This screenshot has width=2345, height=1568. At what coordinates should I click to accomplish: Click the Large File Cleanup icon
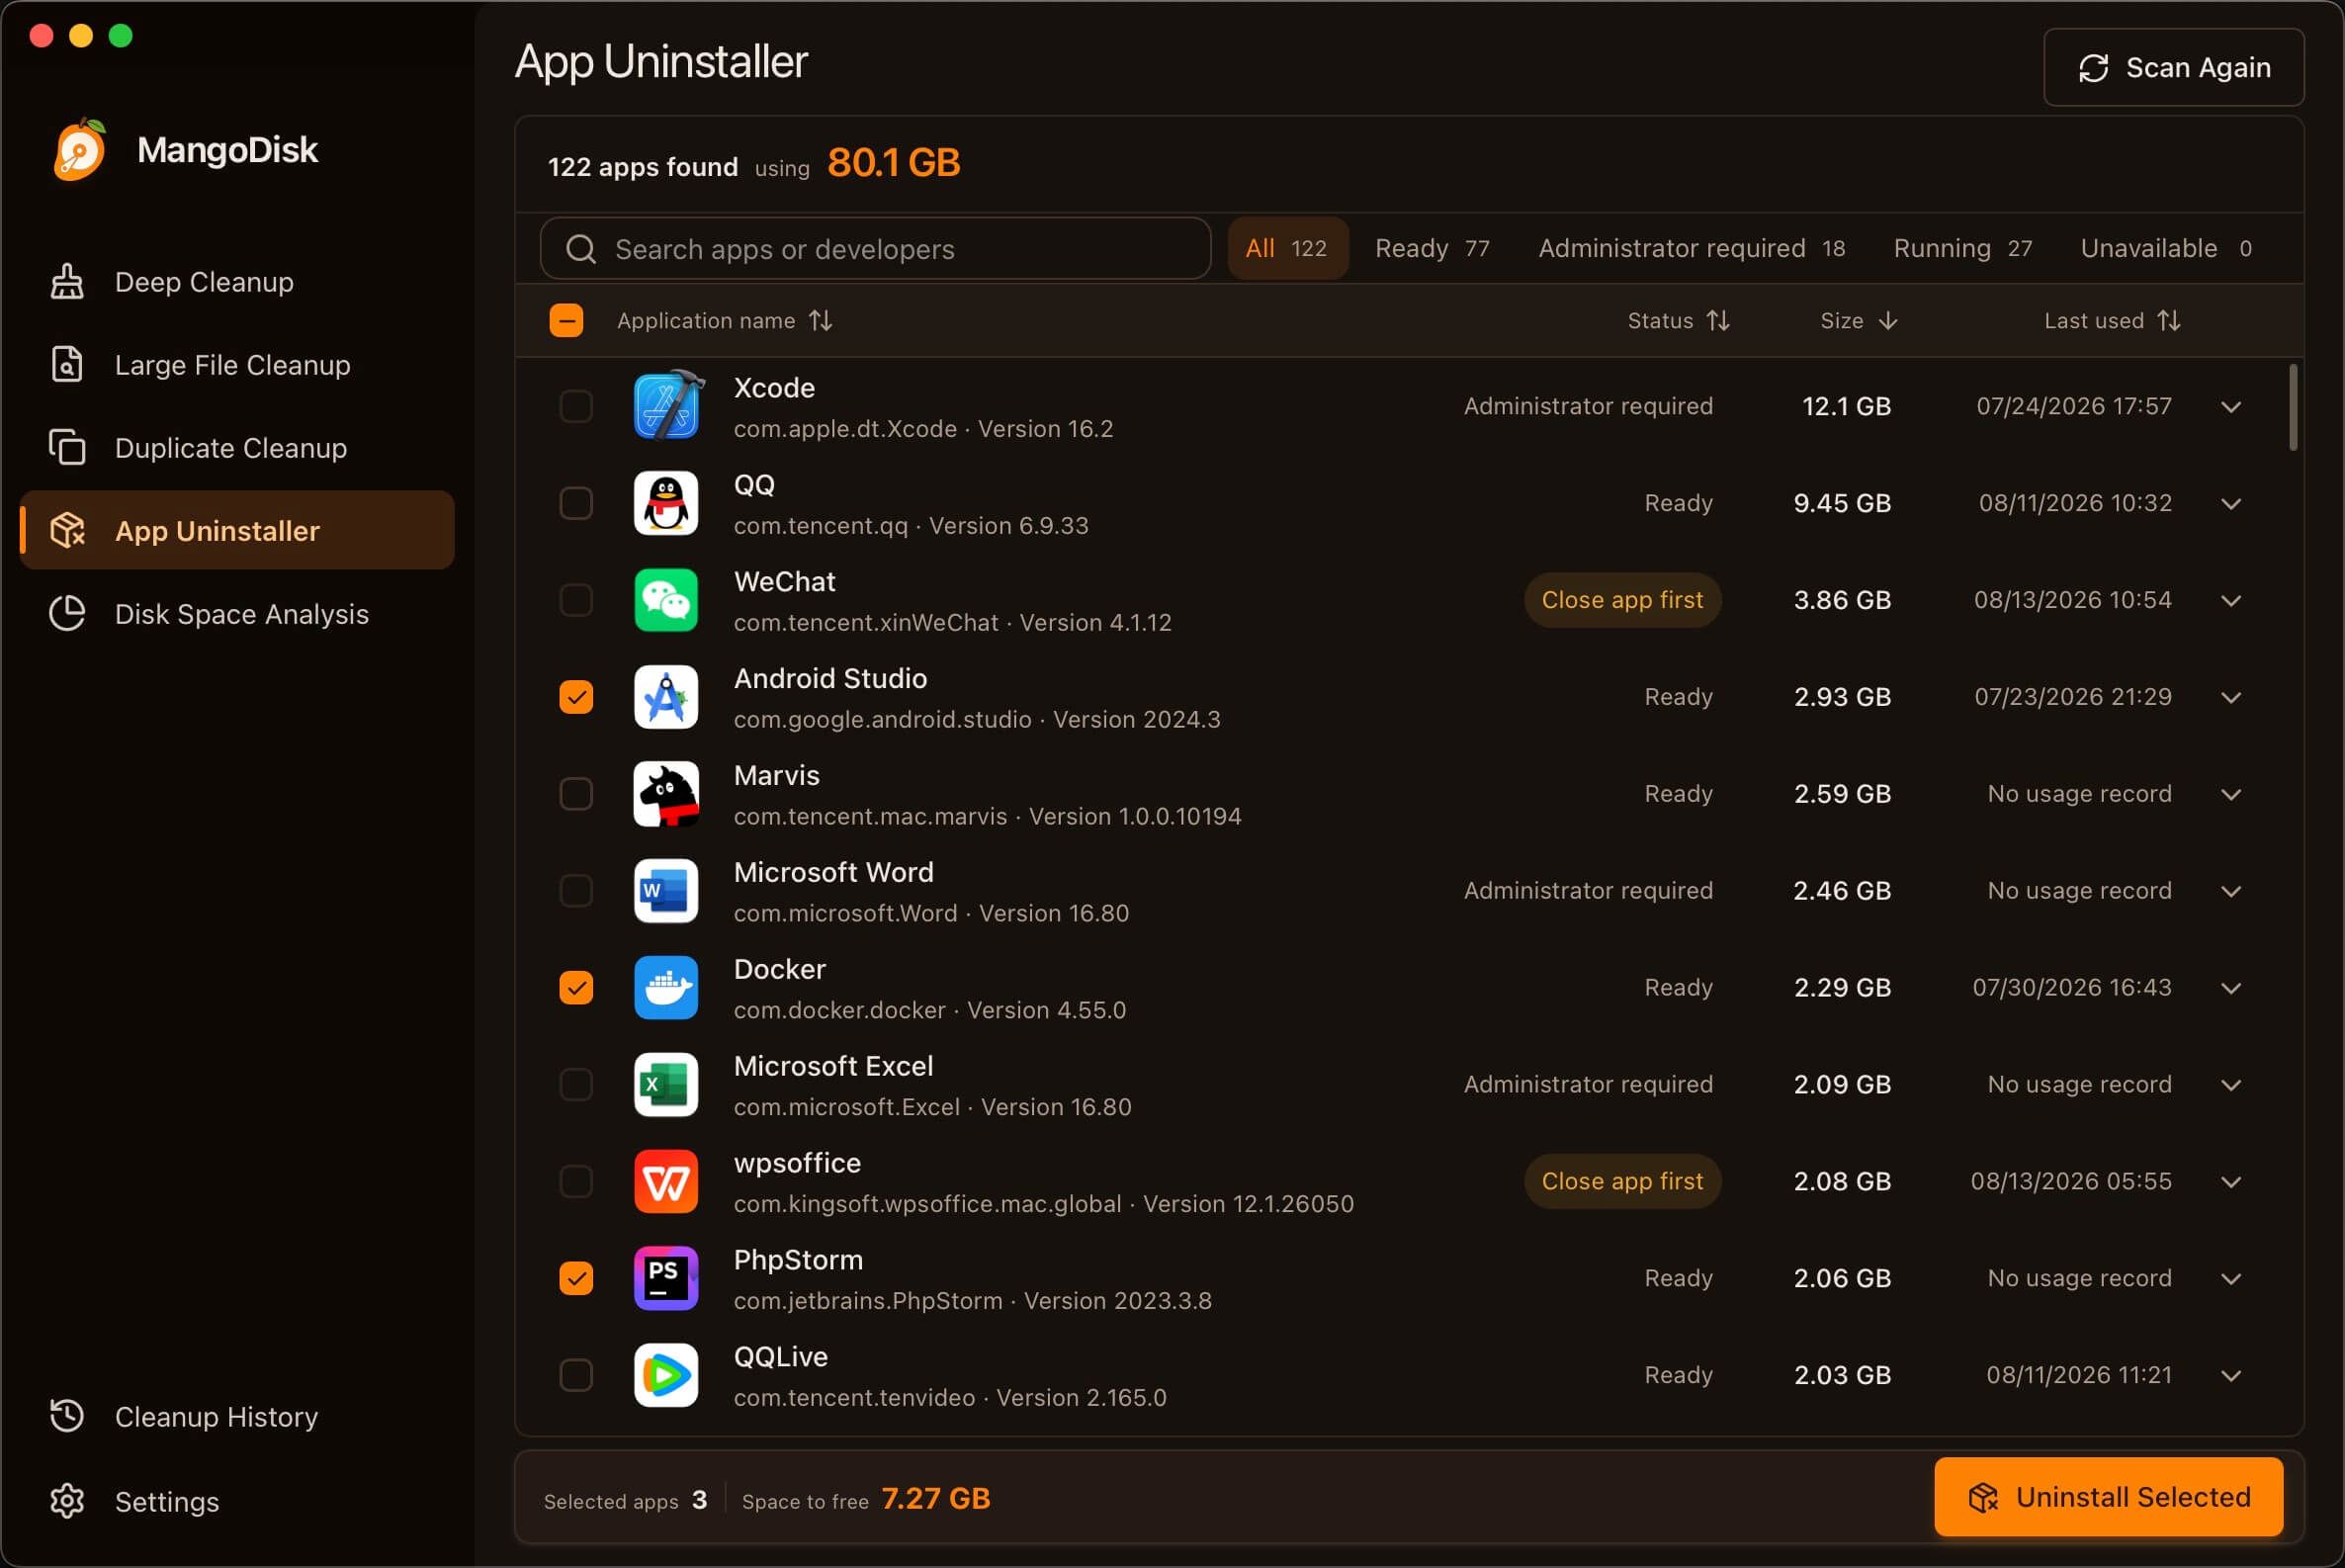(x=67, y=365)
